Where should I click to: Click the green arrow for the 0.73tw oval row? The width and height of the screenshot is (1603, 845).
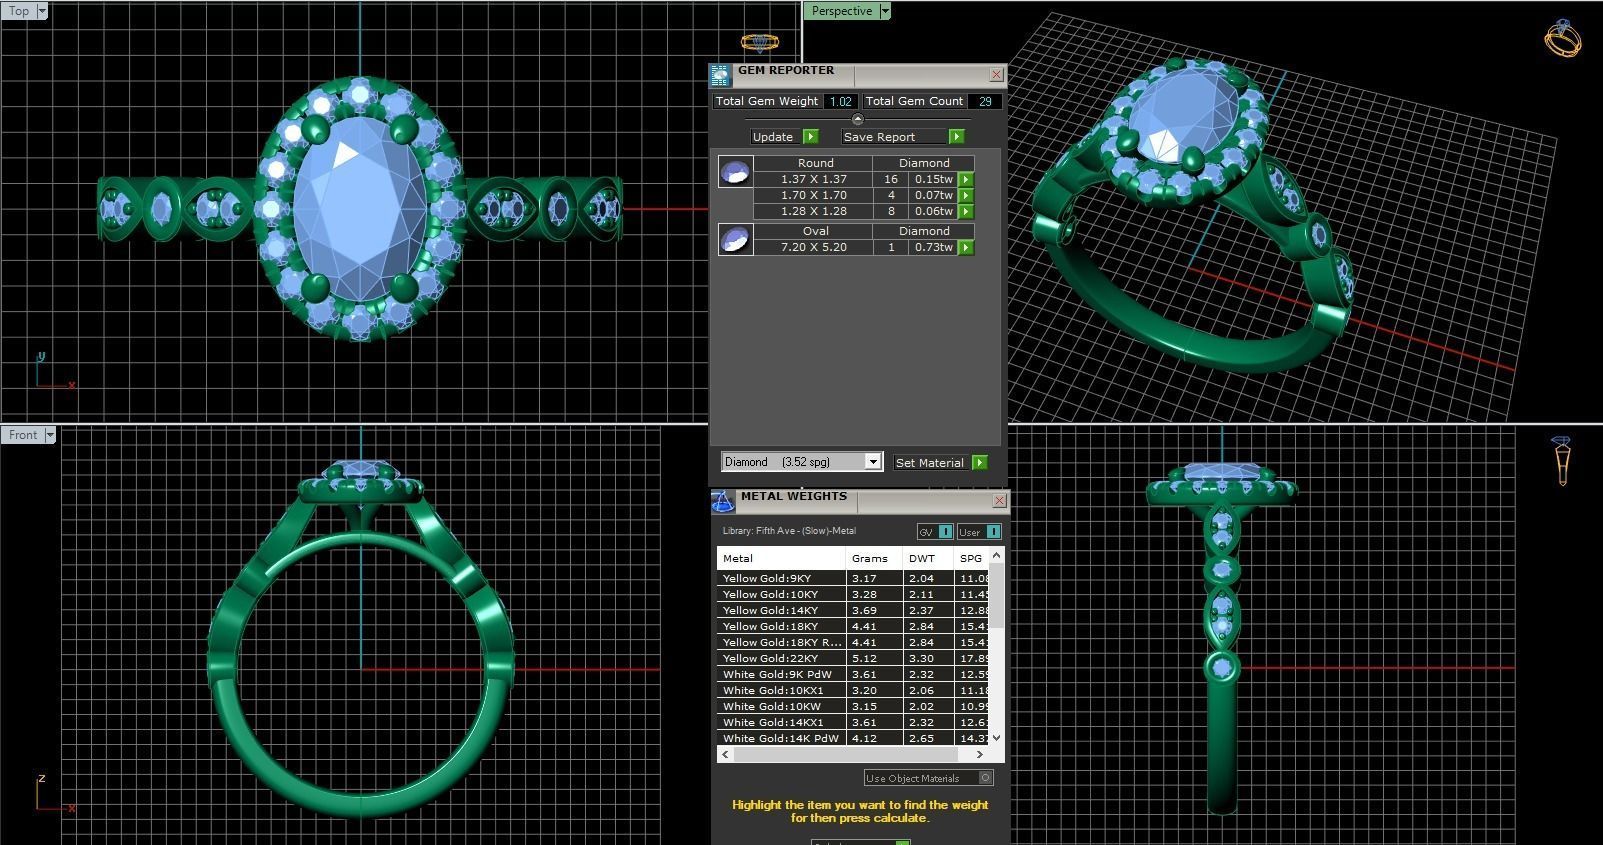966,247
